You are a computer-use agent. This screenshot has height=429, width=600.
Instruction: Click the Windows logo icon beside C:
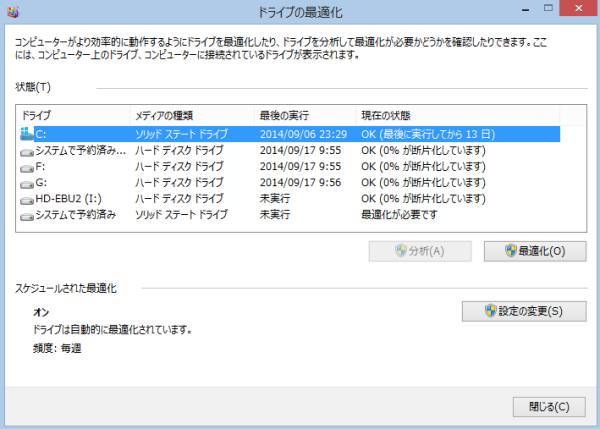click(x=27, y=133)
